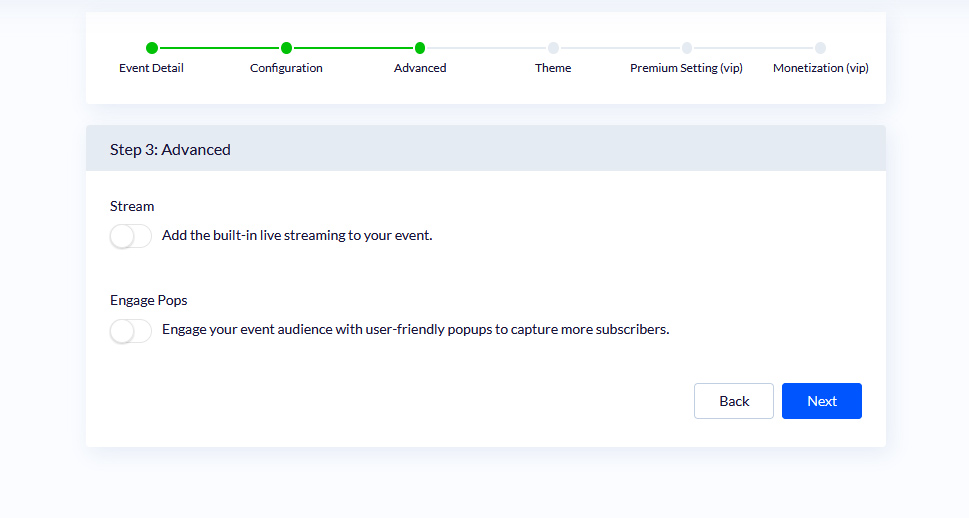
Task: Select the Advanced step dot
Action: tap(420, 48)
